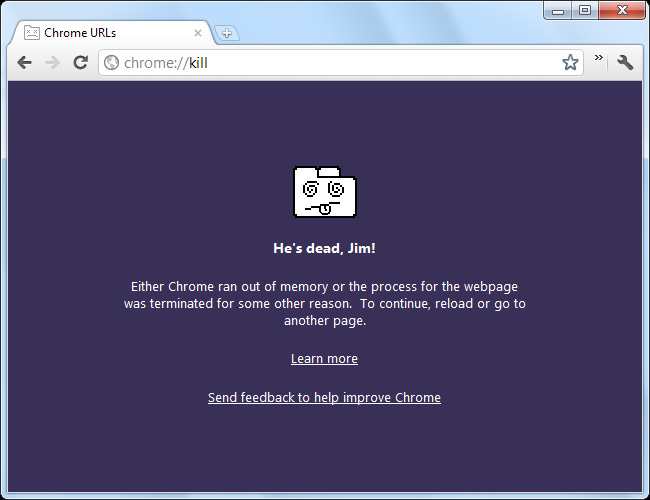The image size is (650, 500).
Task: Click the forward navigation arrow
Action: (52, 63)
